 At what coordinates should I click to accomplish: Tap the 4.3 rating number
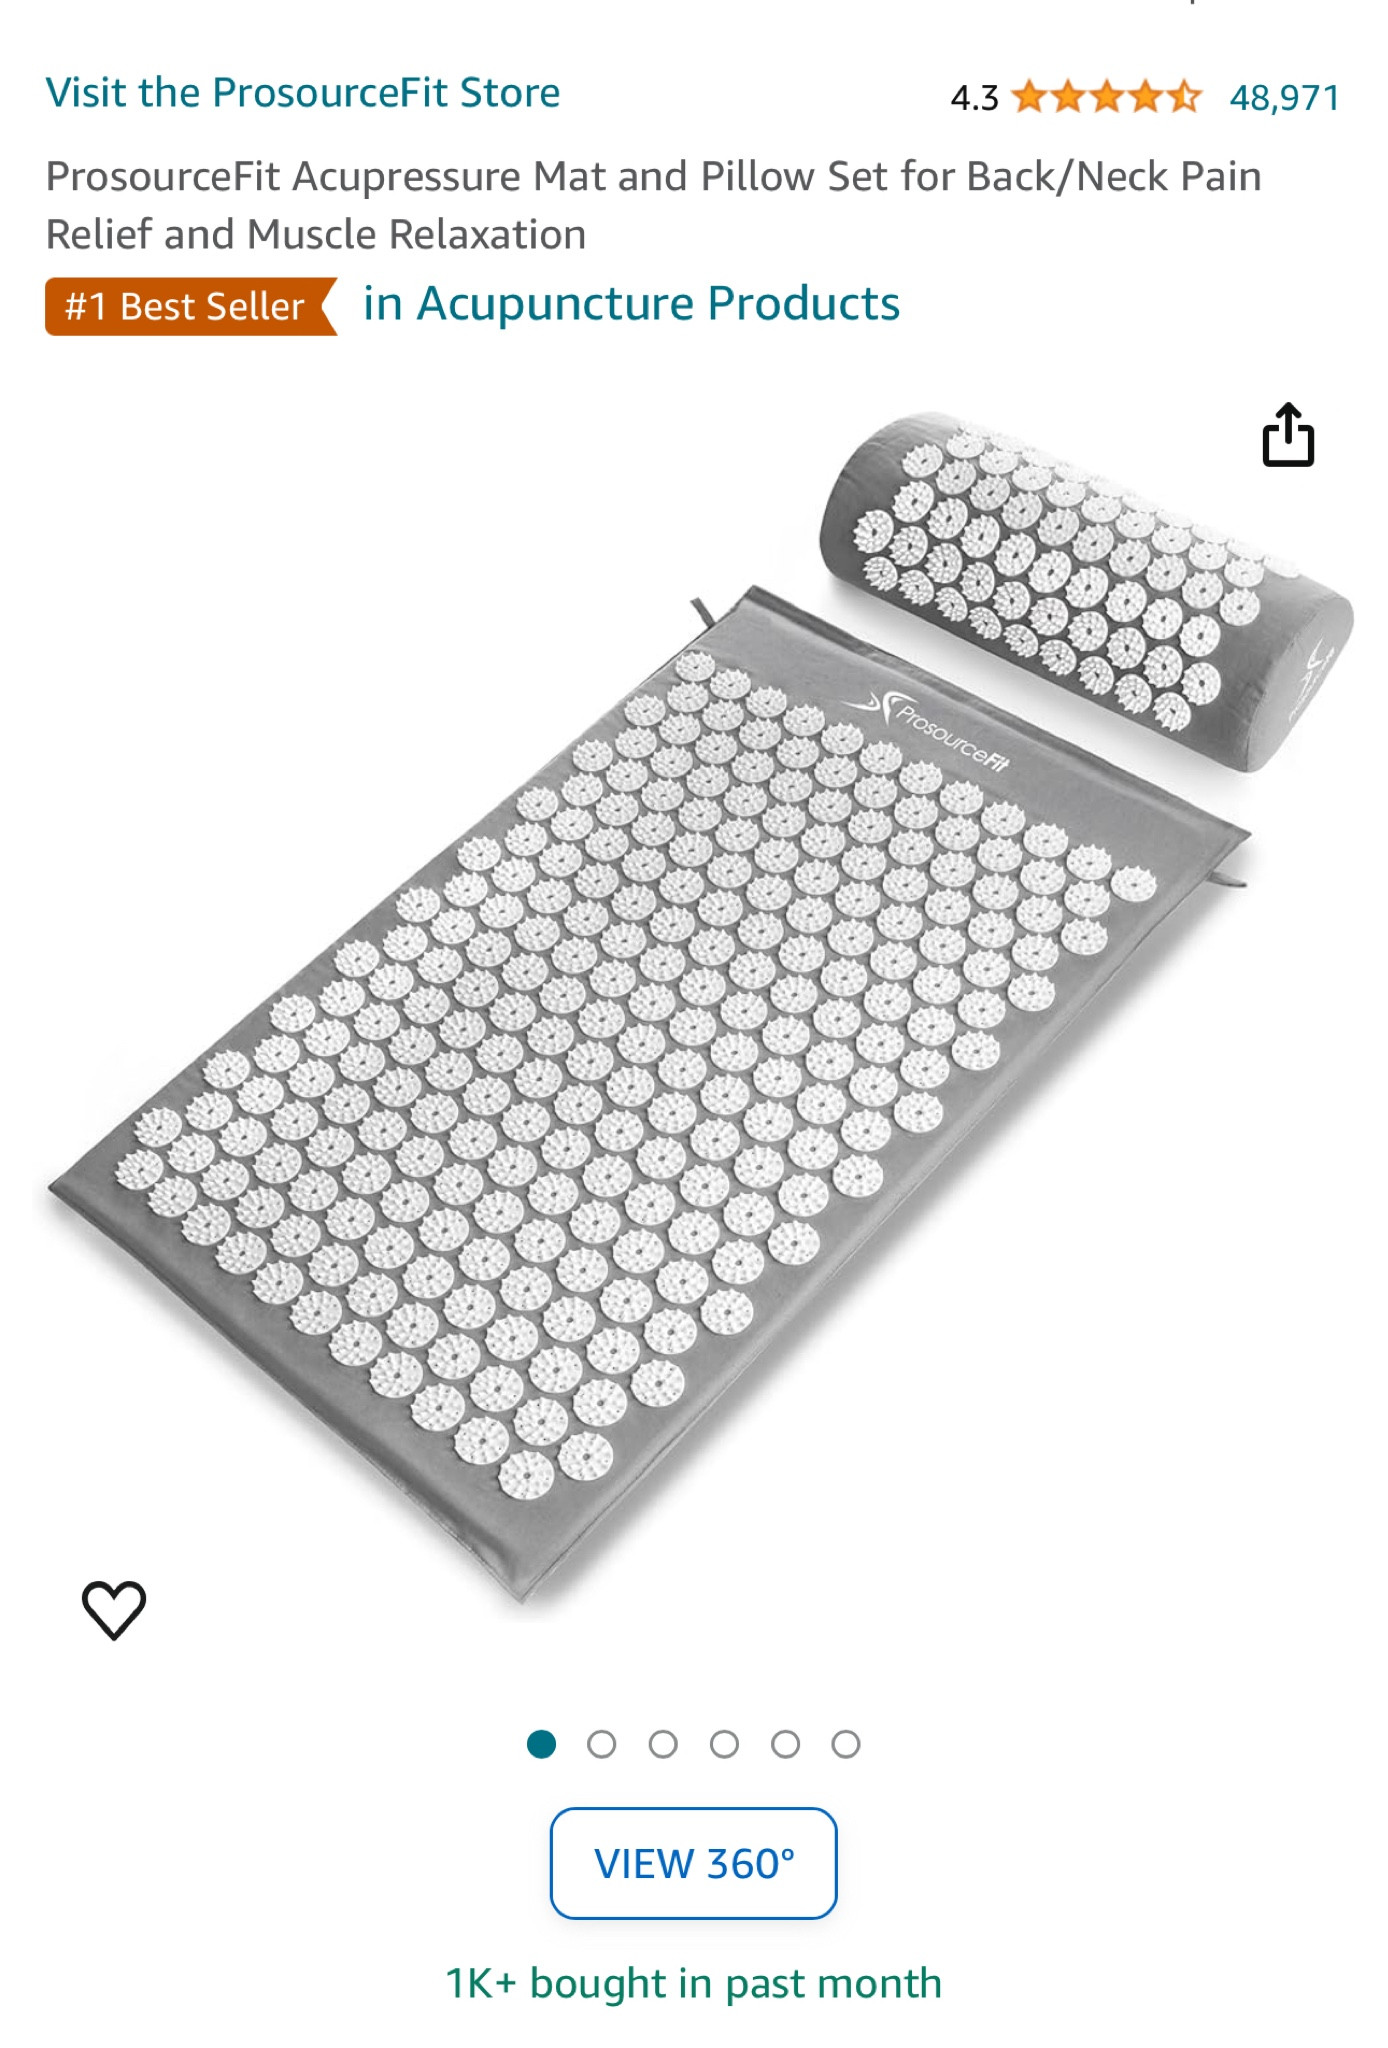click(974, 98)
